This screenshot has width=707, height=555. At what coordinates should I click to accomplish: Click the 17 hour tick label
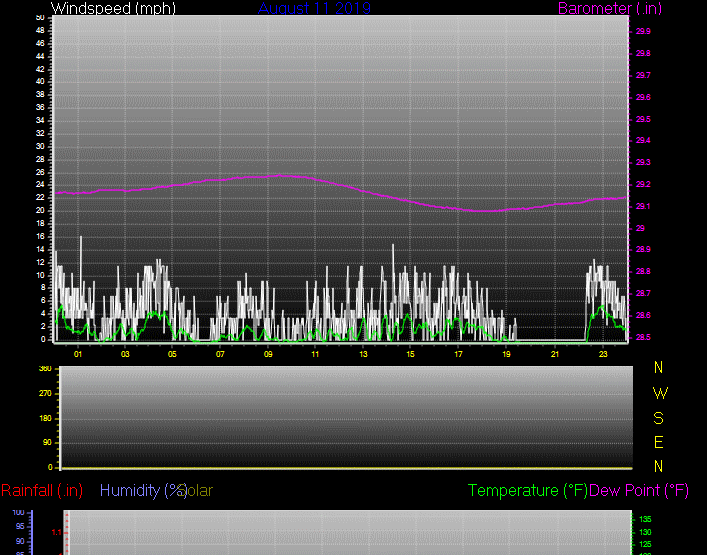click(x=459, y=354)
